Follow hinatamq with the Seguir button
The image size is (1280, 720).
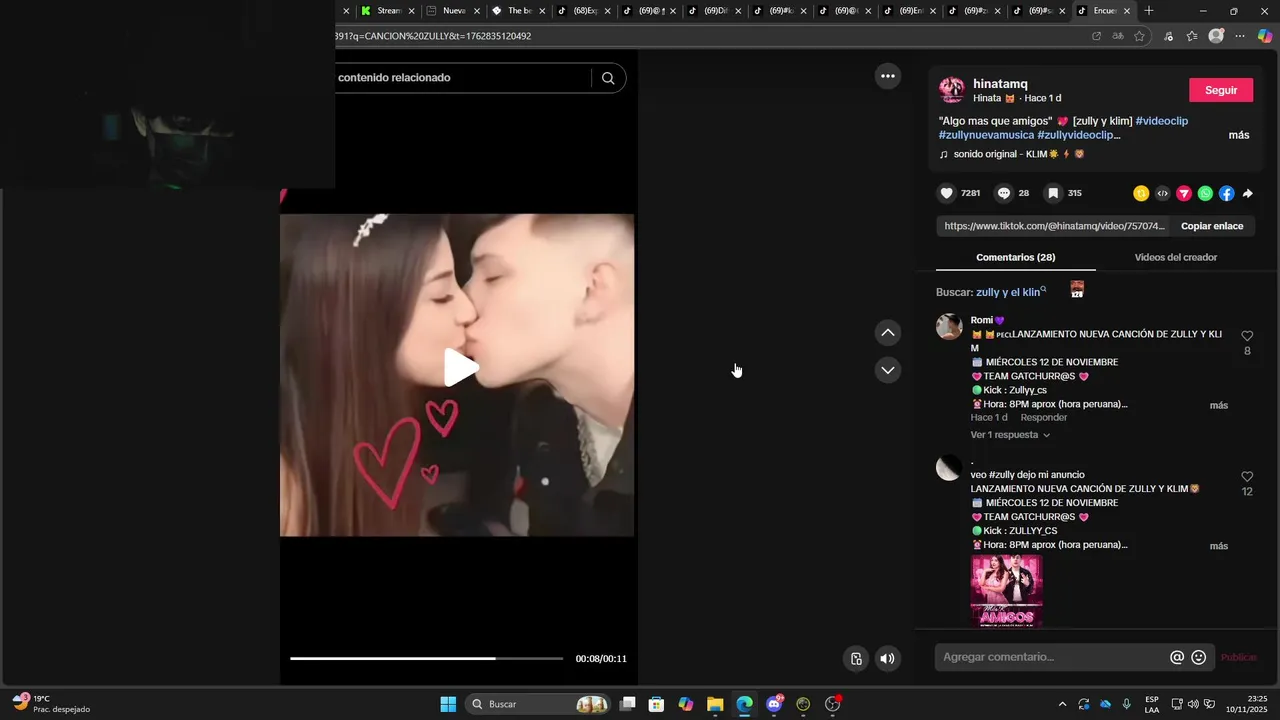(x=1221, y=90)
